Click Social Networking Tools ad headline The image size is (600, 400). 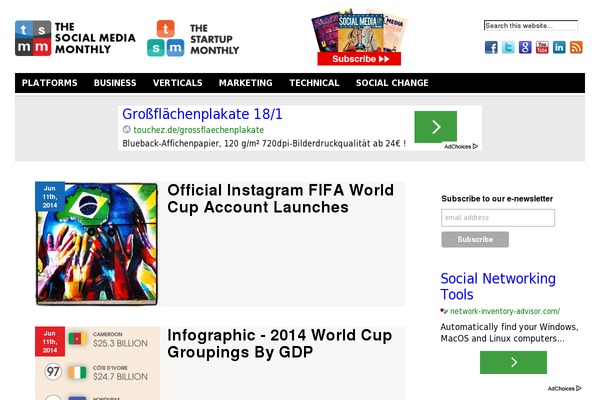498,286
